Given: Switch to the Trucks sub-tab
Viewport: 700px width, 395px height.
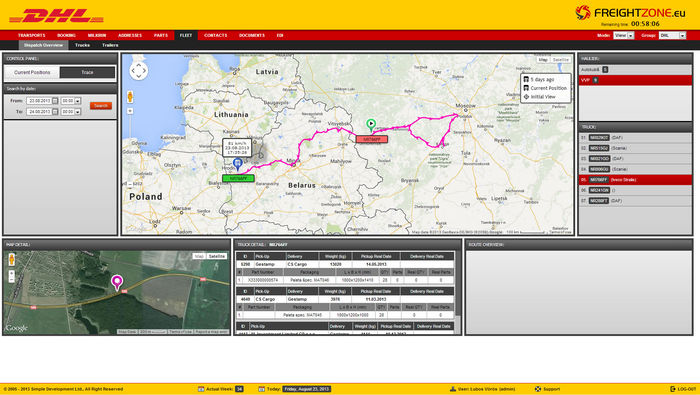Looking at the screenshot, I should pos(82,45).
